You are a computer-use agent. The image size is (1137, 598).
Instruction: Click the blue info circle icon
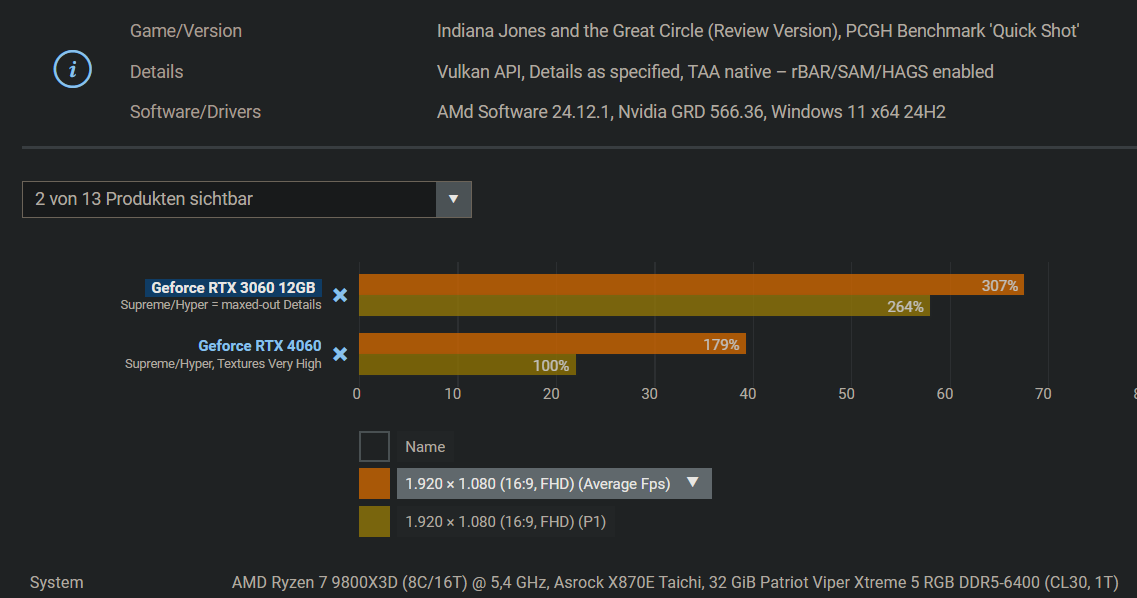pyautogui.click(x=73, y=70)
